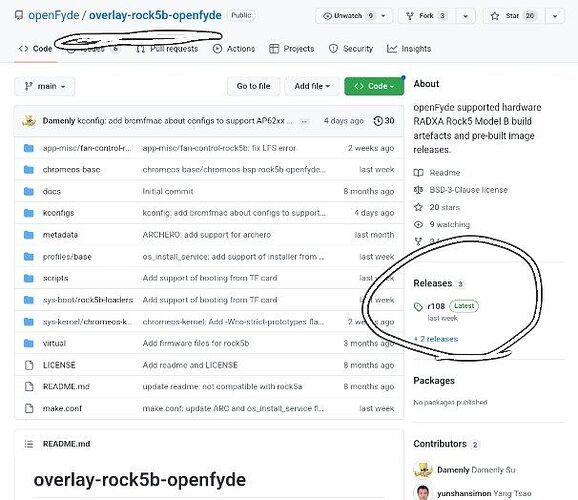Click the Damenly avatar in Contributors
Image resolution: width=578 pixels, height=500 pixels.
click(x=423, y=469)
